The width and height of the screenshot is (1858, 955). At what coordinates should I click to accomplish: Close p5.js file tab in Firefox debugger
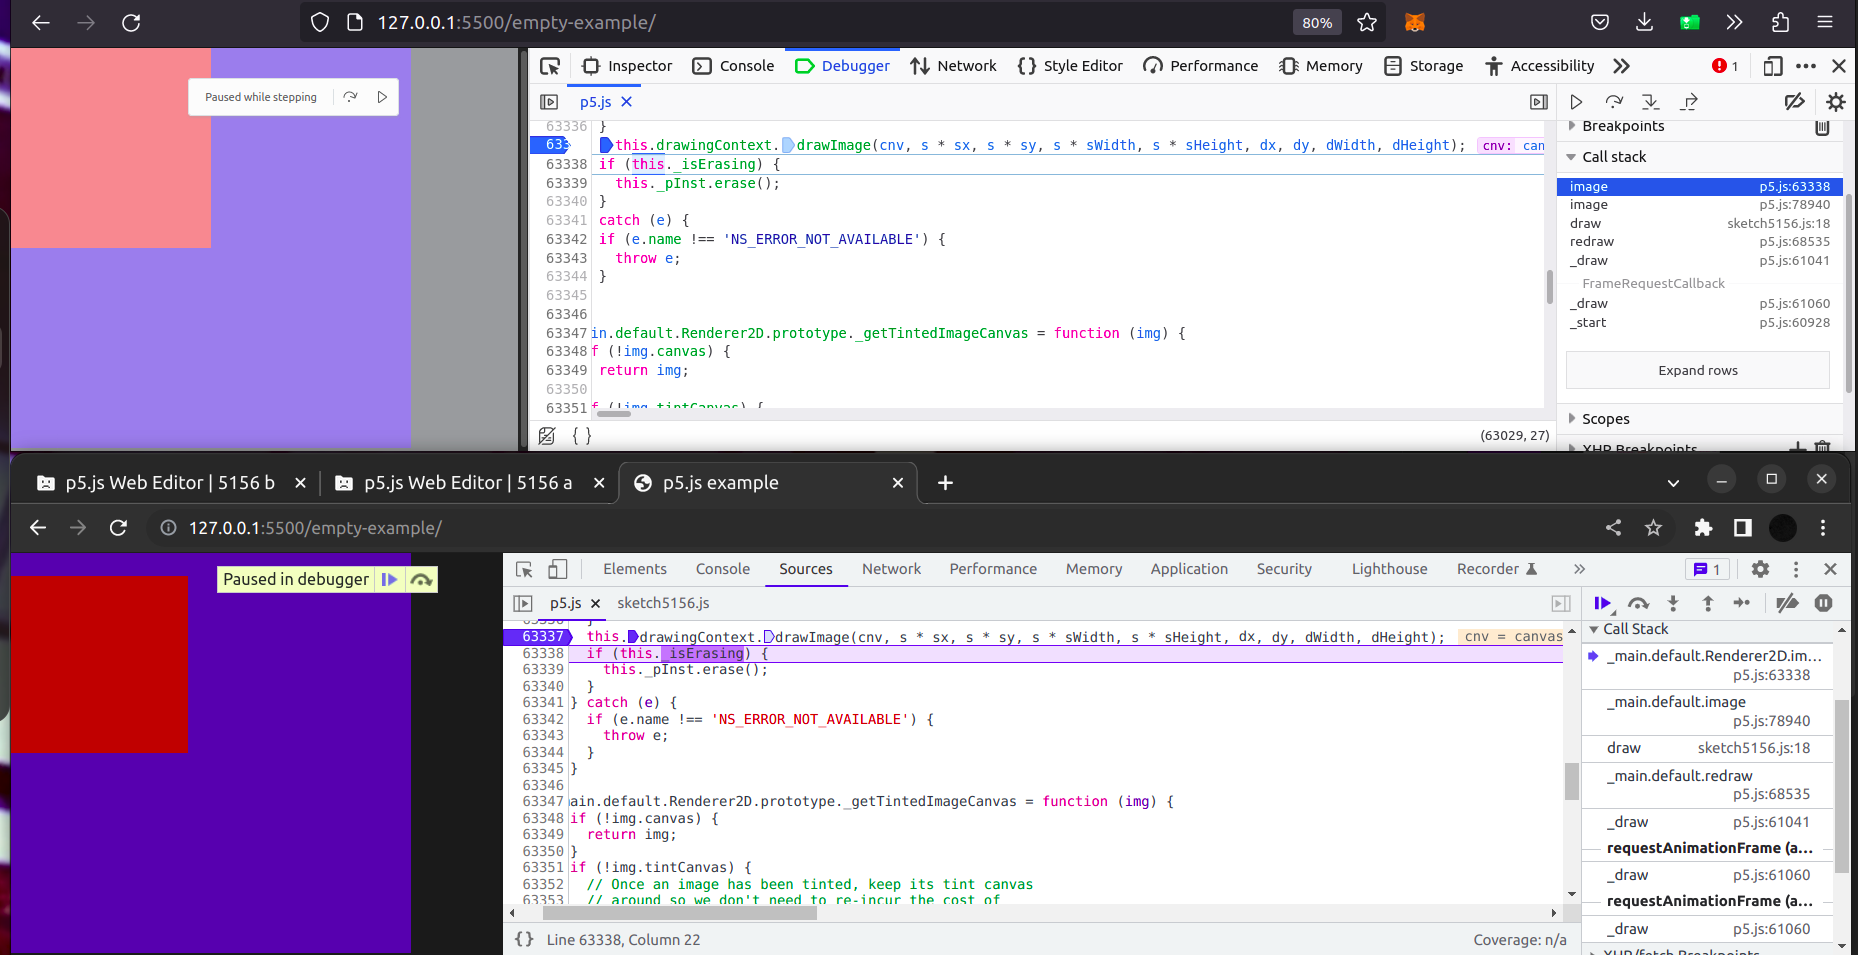click(627, 102)
